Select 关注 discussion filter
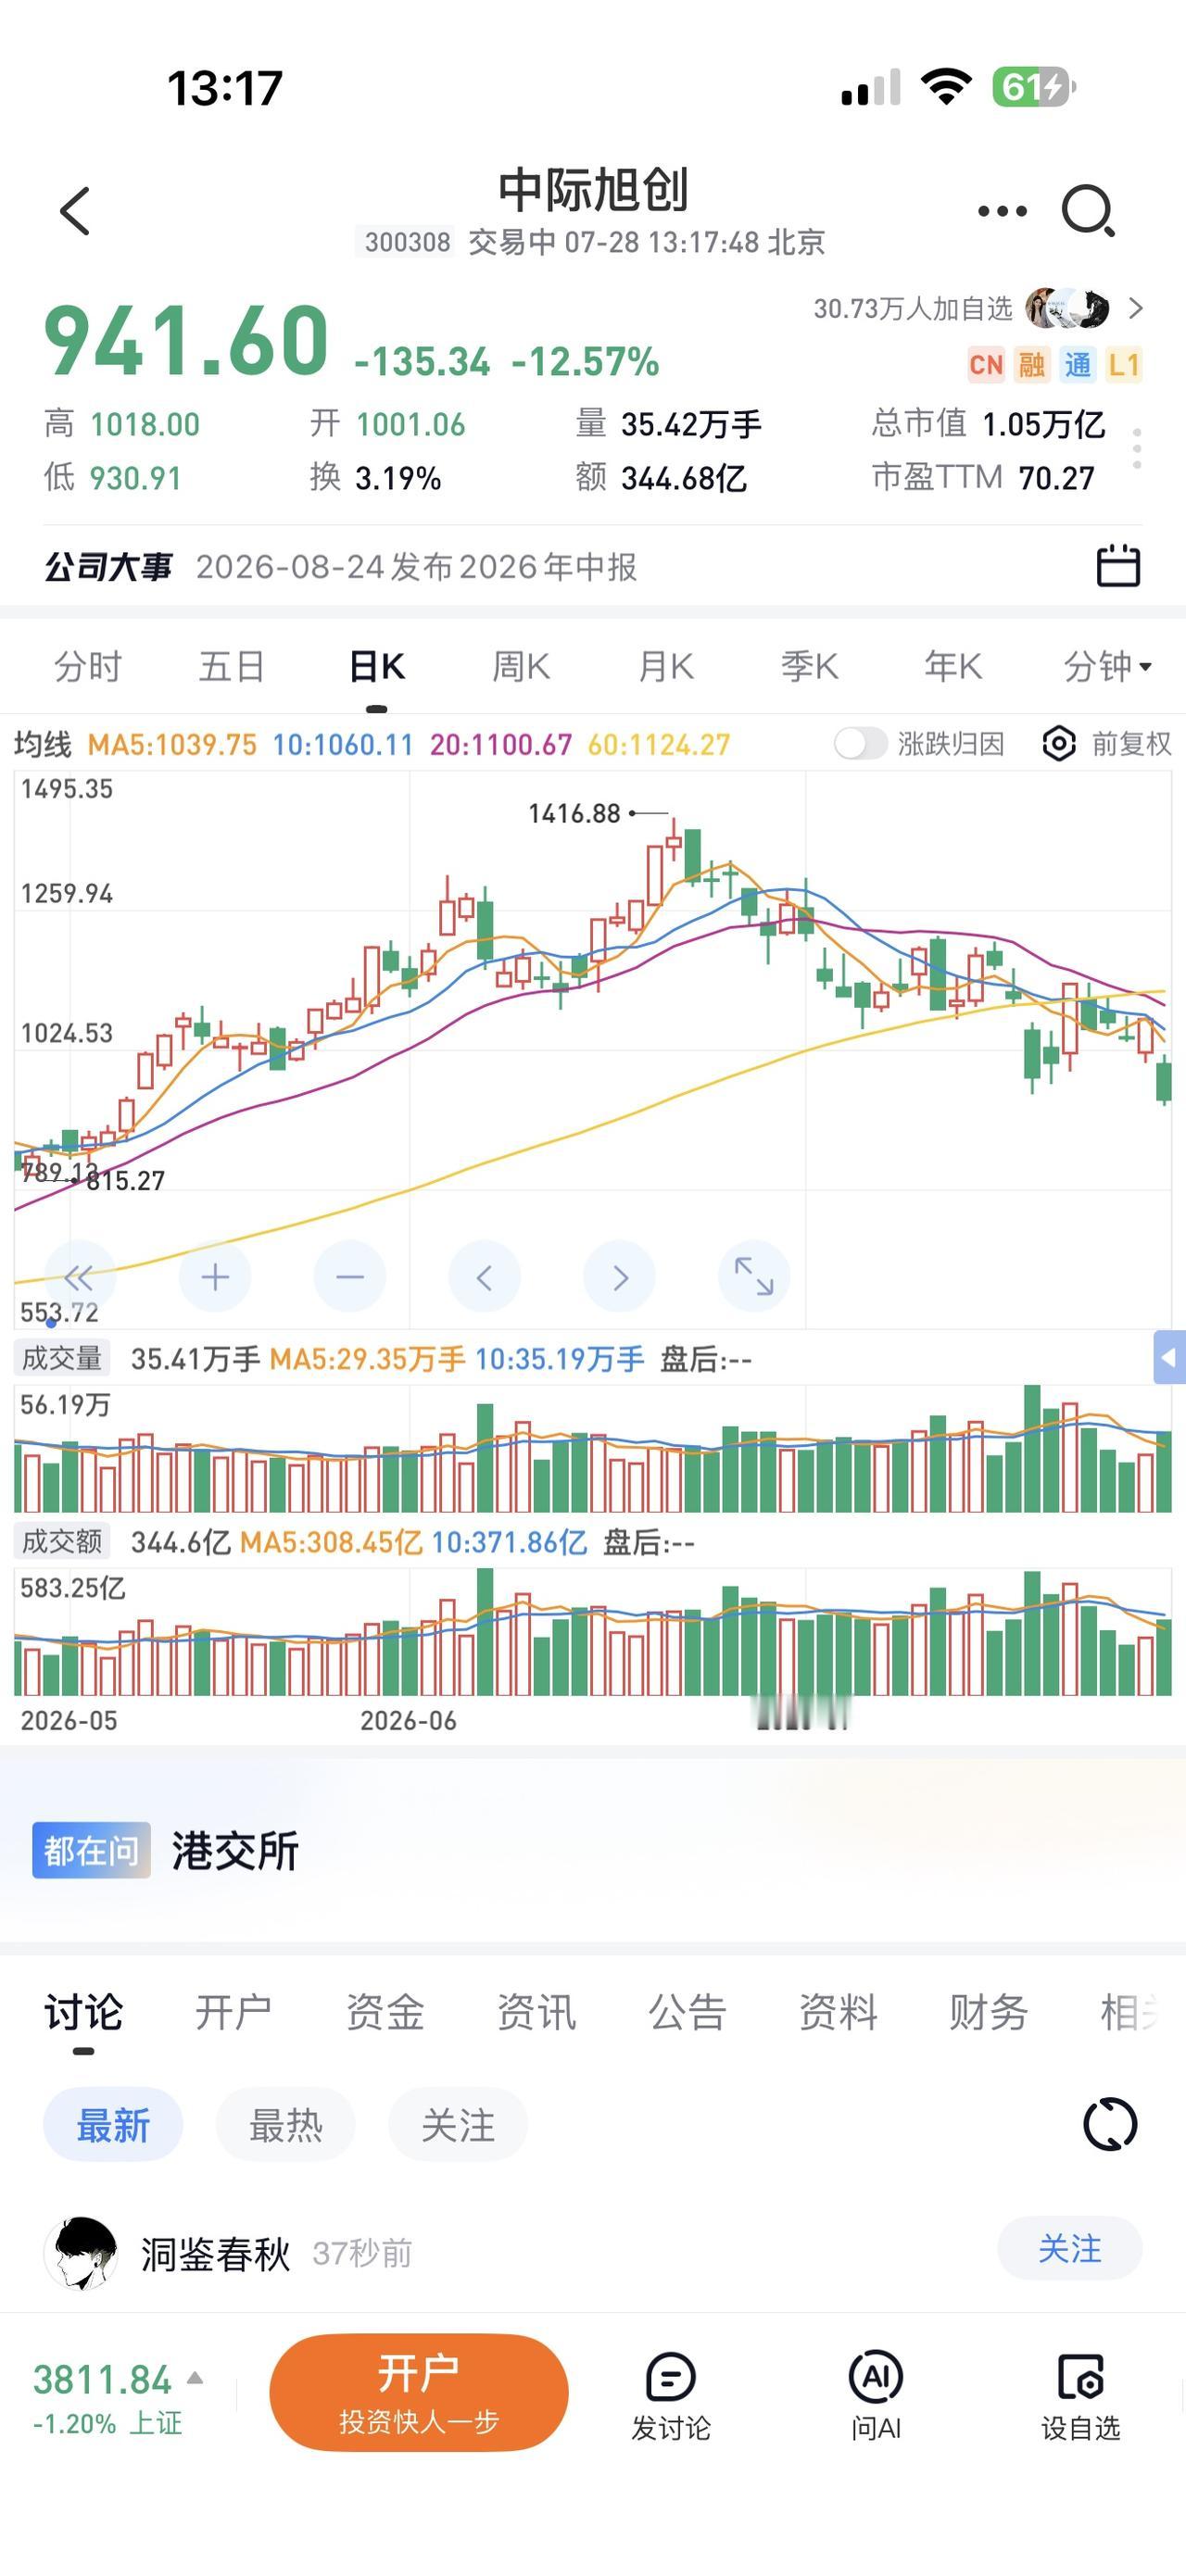Image resolution: width=1186 pixels, height=2576 pixels. tap(458, 2124)
